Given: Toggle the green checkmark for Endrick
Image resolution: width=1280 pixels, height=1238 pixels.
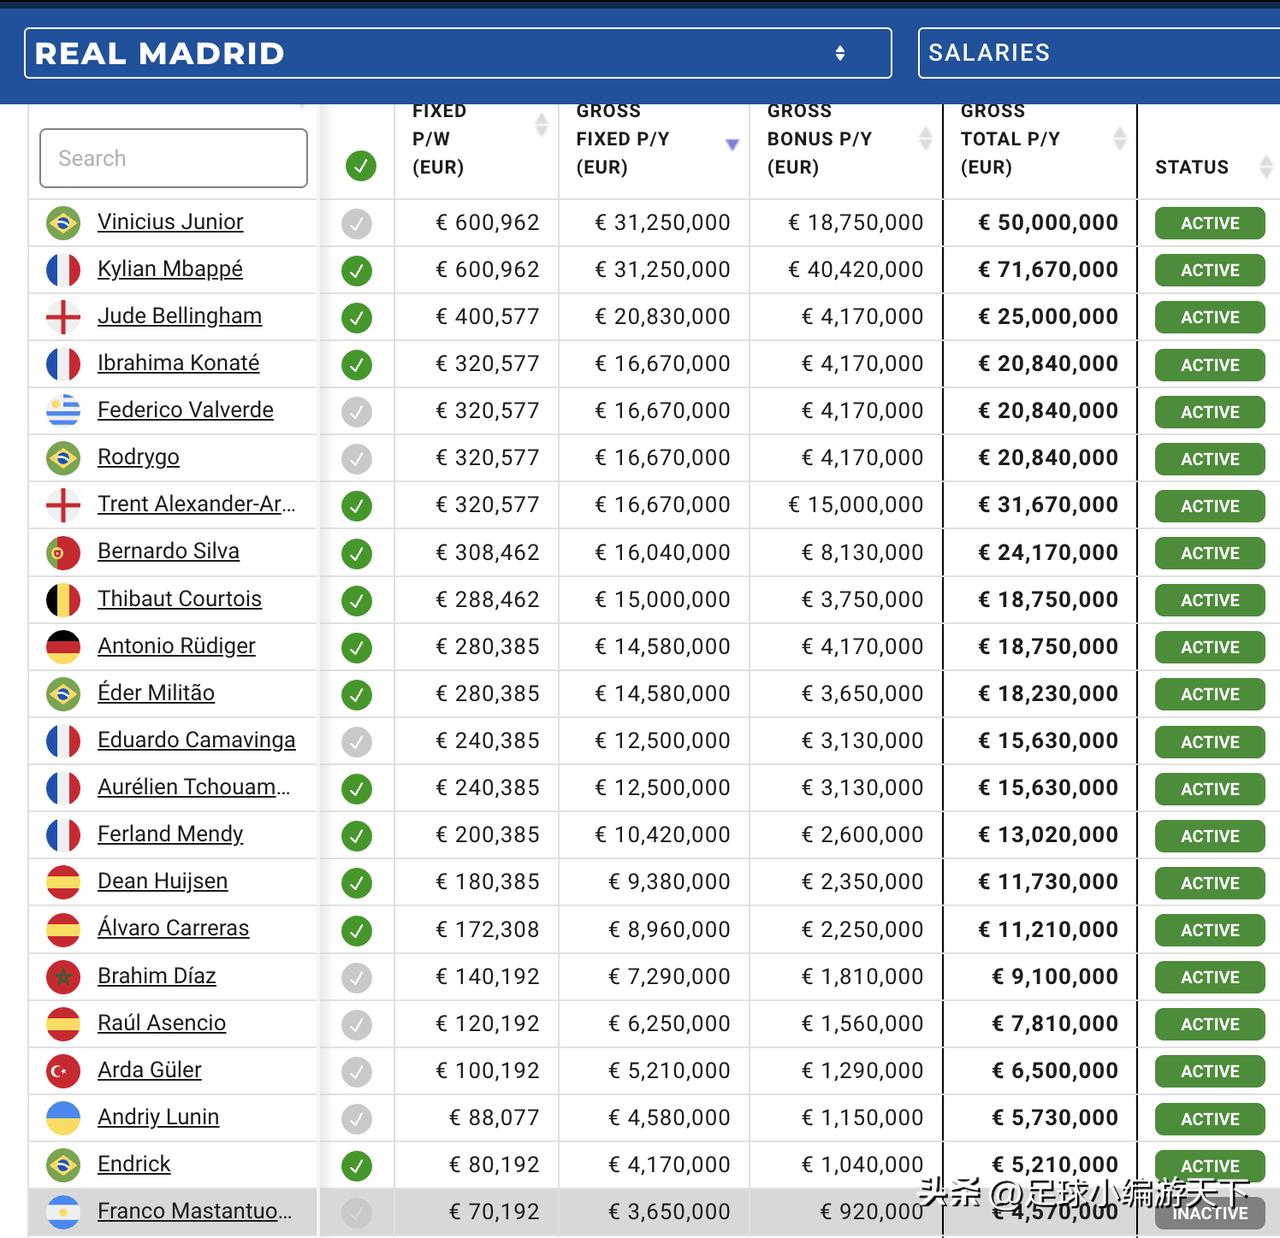Looking at the screenshot, I should pos(356,1166).
